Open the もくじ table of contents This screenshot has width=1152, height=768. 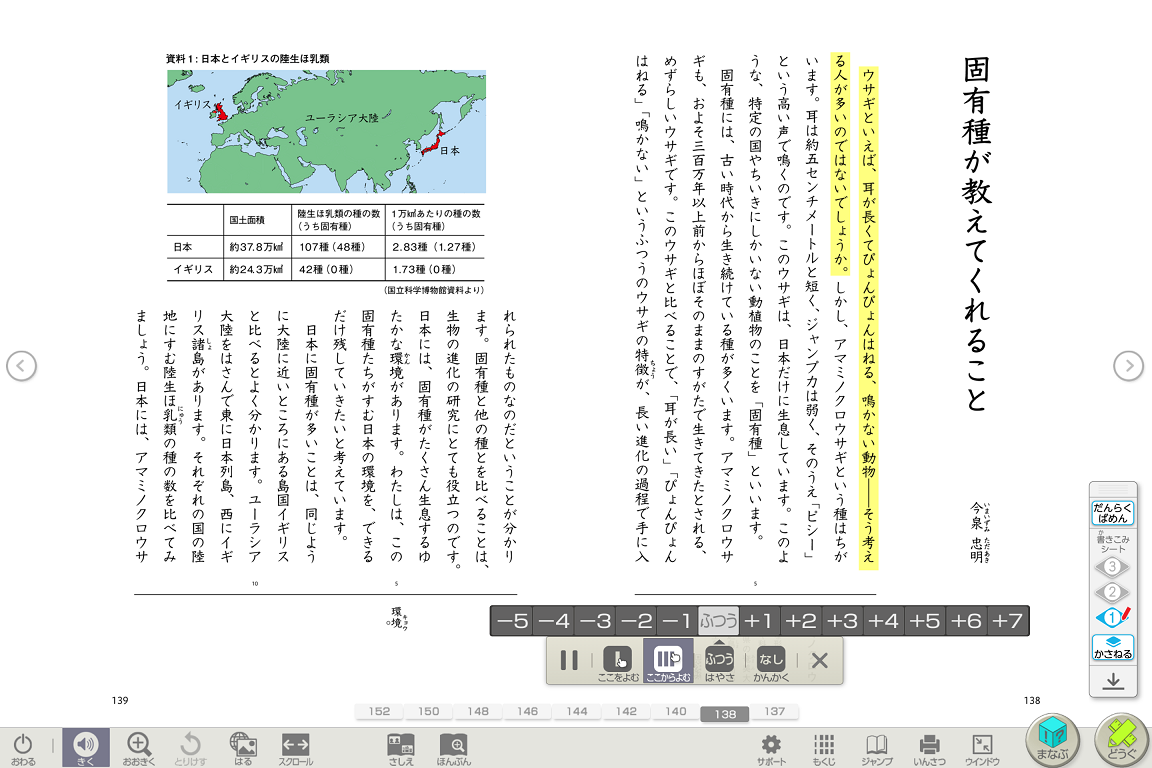[824, 748]
